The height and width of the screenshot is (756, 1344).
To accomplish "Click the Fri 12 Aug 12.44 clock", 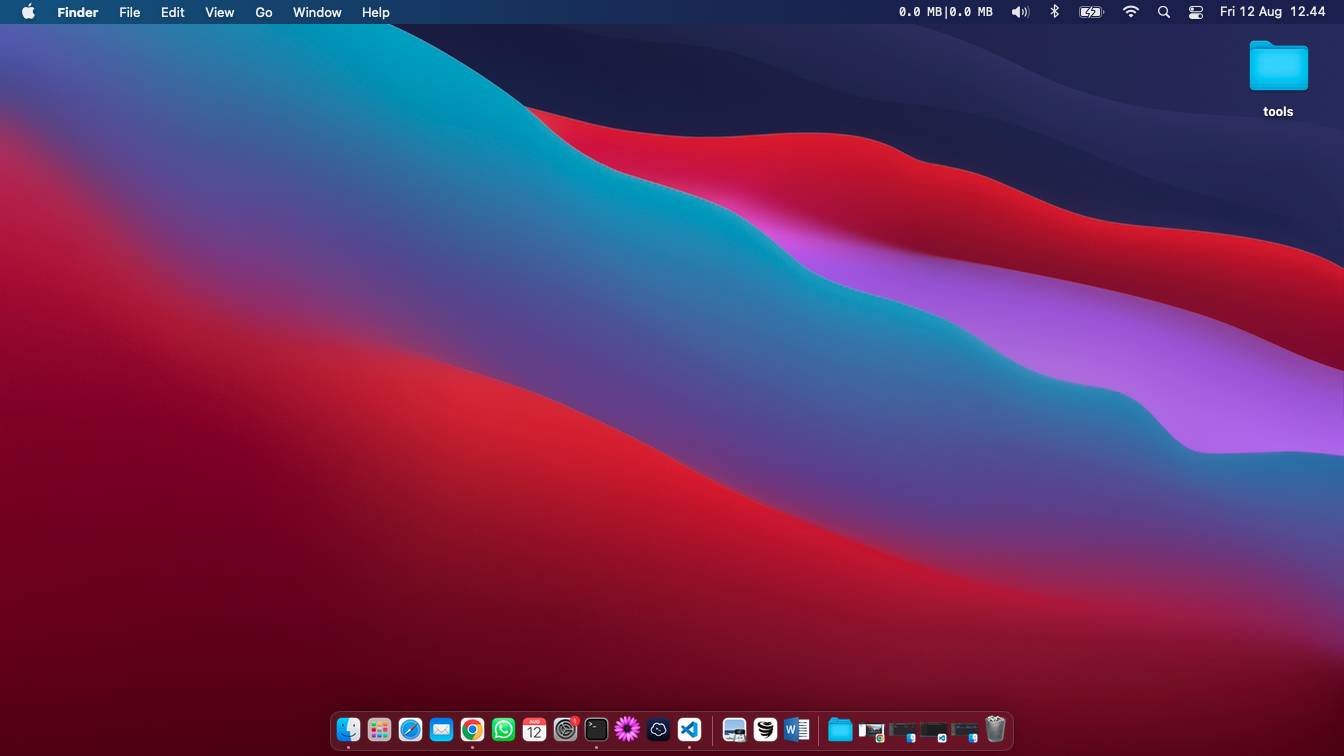I will [x=1272, y=12].
